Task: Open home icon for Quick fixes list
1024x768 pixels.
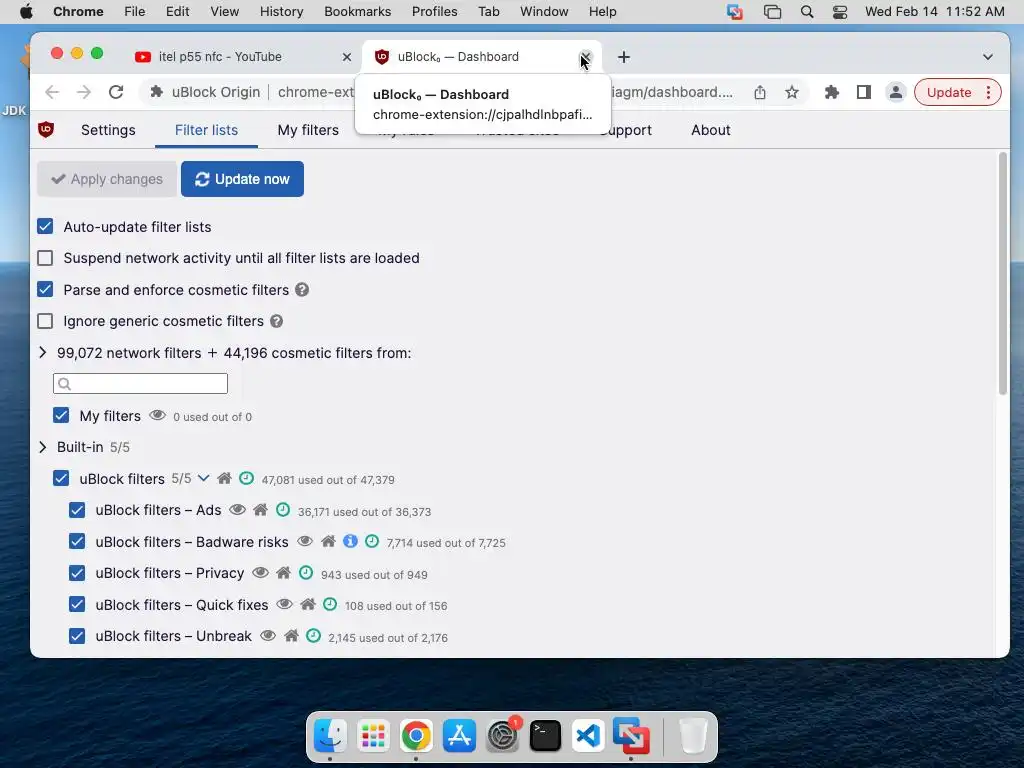Action: 308,604
